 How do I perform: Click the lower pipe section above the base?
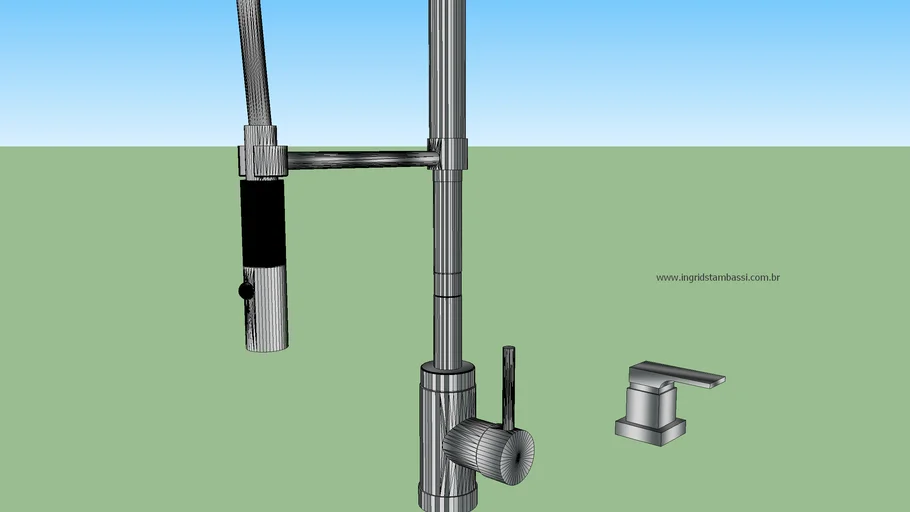(447, 330)
